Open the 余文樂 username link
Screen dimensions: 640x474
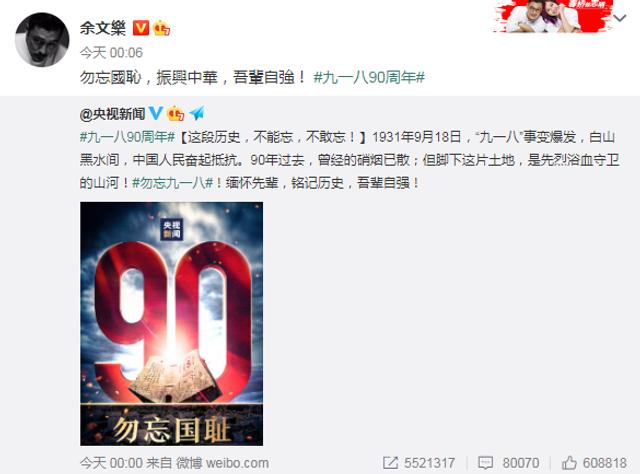pyautogui.click(x=103, y=28)
